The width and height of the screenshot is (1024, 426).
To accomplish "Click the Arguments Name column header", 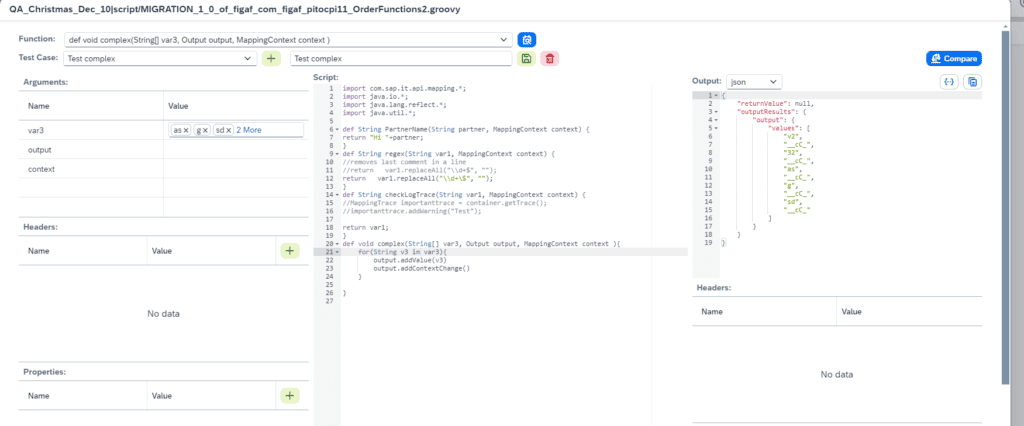I will [x=91, y=105].
